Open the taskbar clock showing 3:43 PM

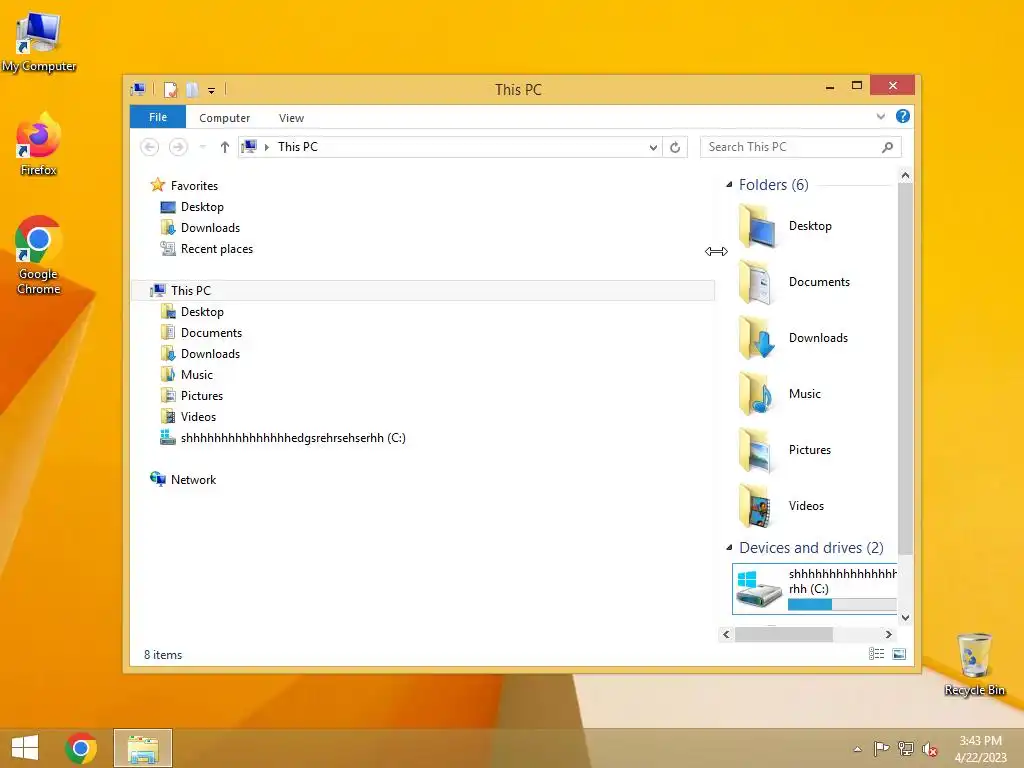tap(980, 749)
